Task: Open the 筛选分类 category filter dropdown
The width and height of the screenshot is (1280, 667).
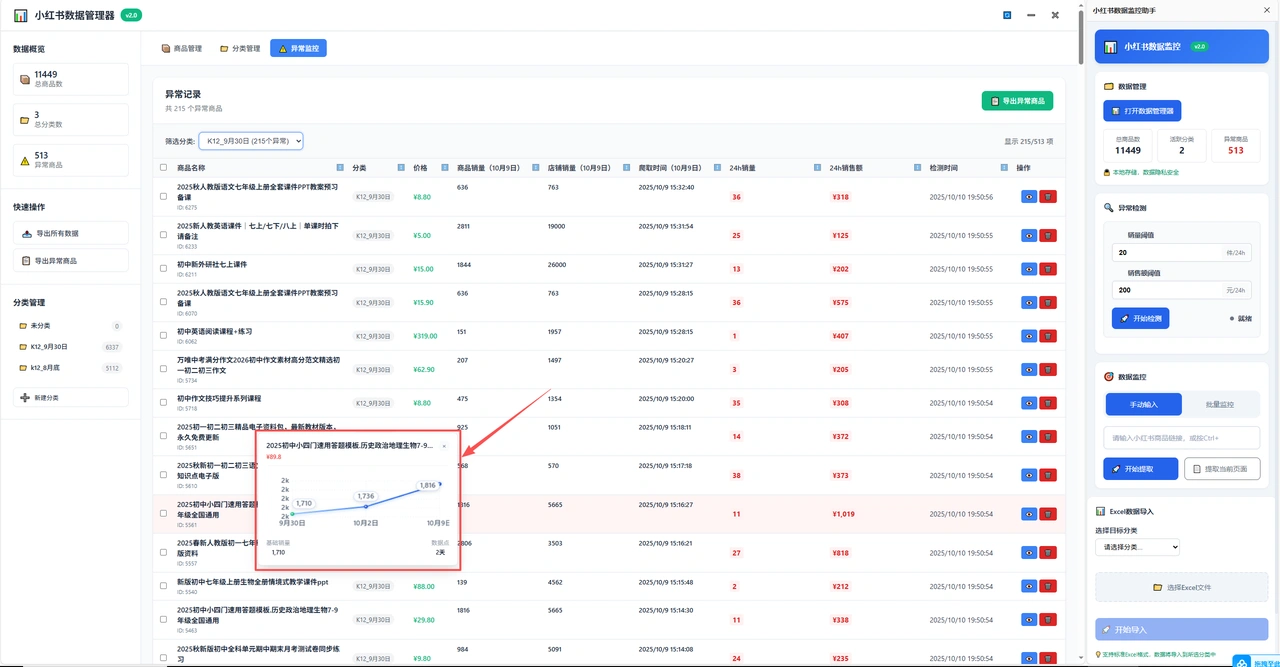Action: [x=250, y=141]
